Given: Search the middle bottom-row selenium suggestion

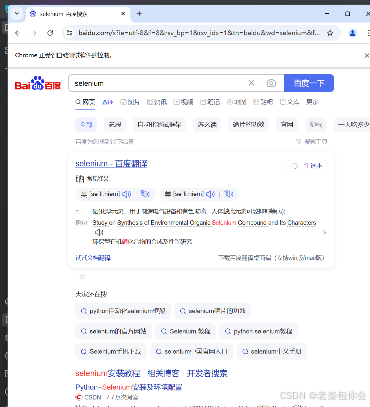Looking at the screenshot, I should [x=192, y=351].
